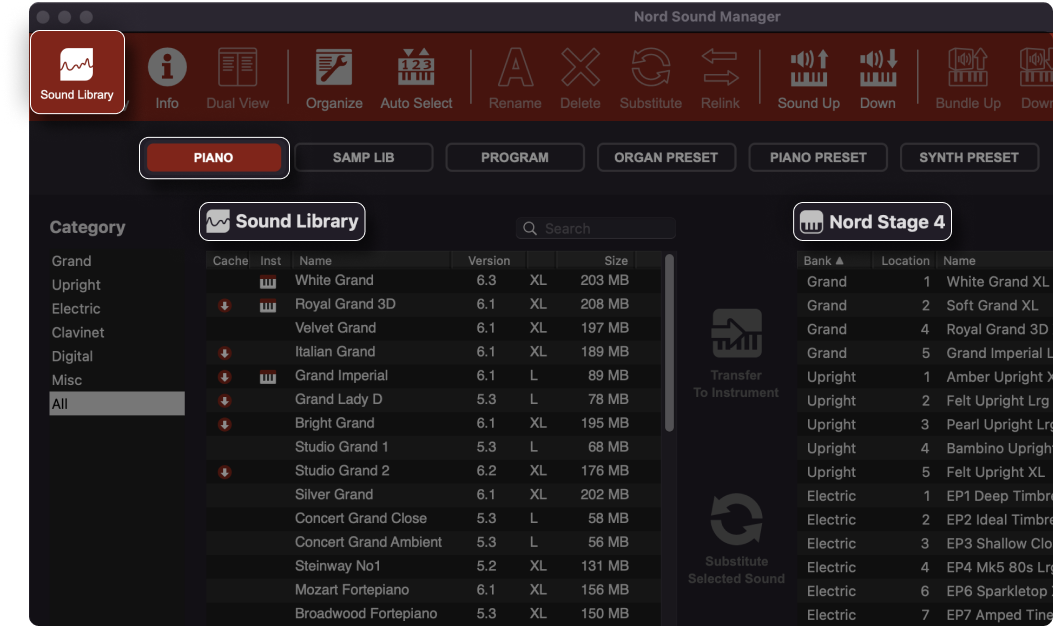Focus the Search field
The height and width of the screenshot is (626, 1053).
pyautogui.click(x=596, y=228)
